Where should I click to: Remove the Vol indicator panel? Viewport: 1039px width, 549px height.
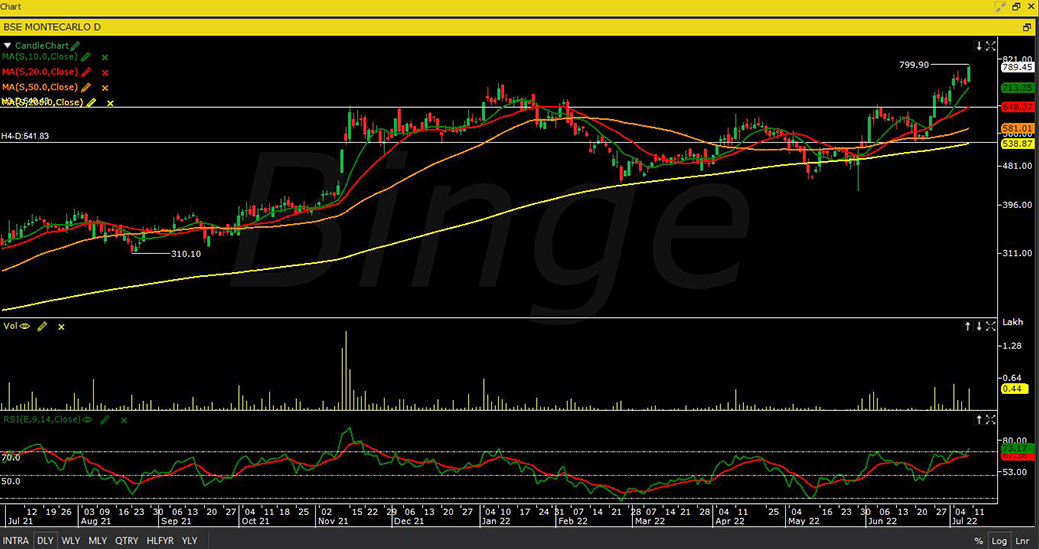point(62,326)
